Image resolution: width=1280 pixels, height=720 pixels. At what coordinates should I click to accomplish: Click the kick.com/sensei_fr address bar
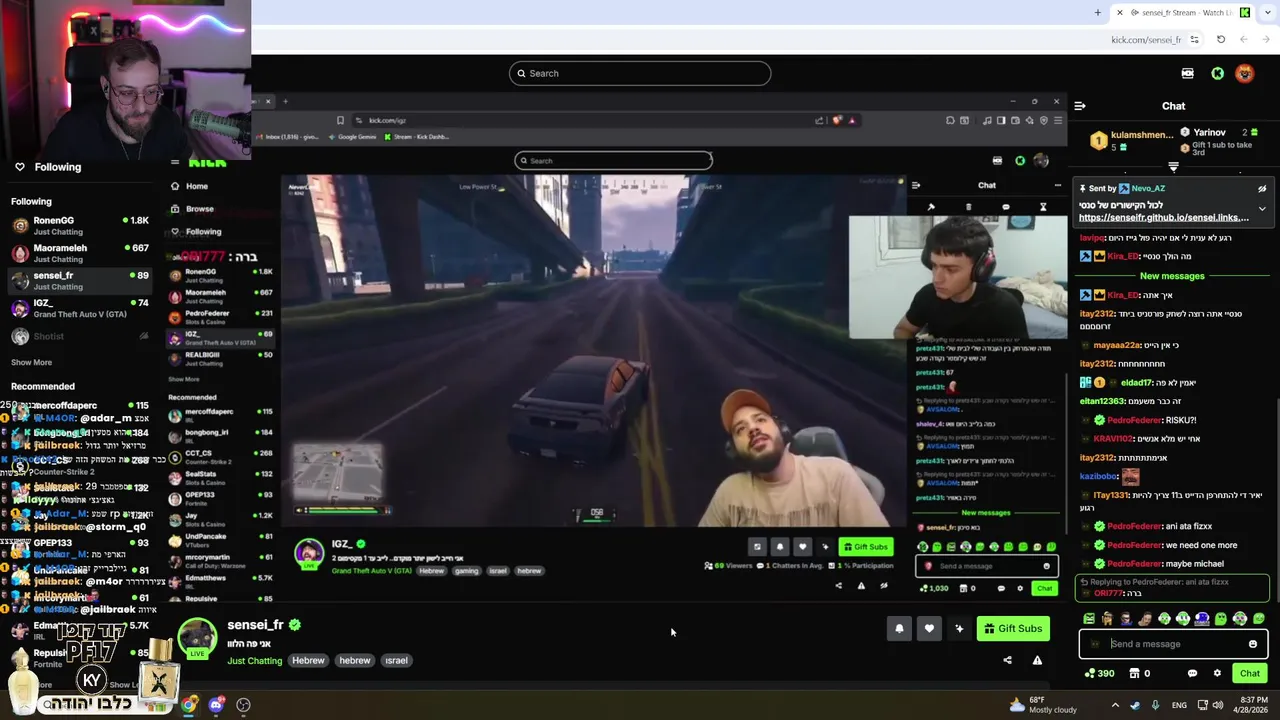1146,40
